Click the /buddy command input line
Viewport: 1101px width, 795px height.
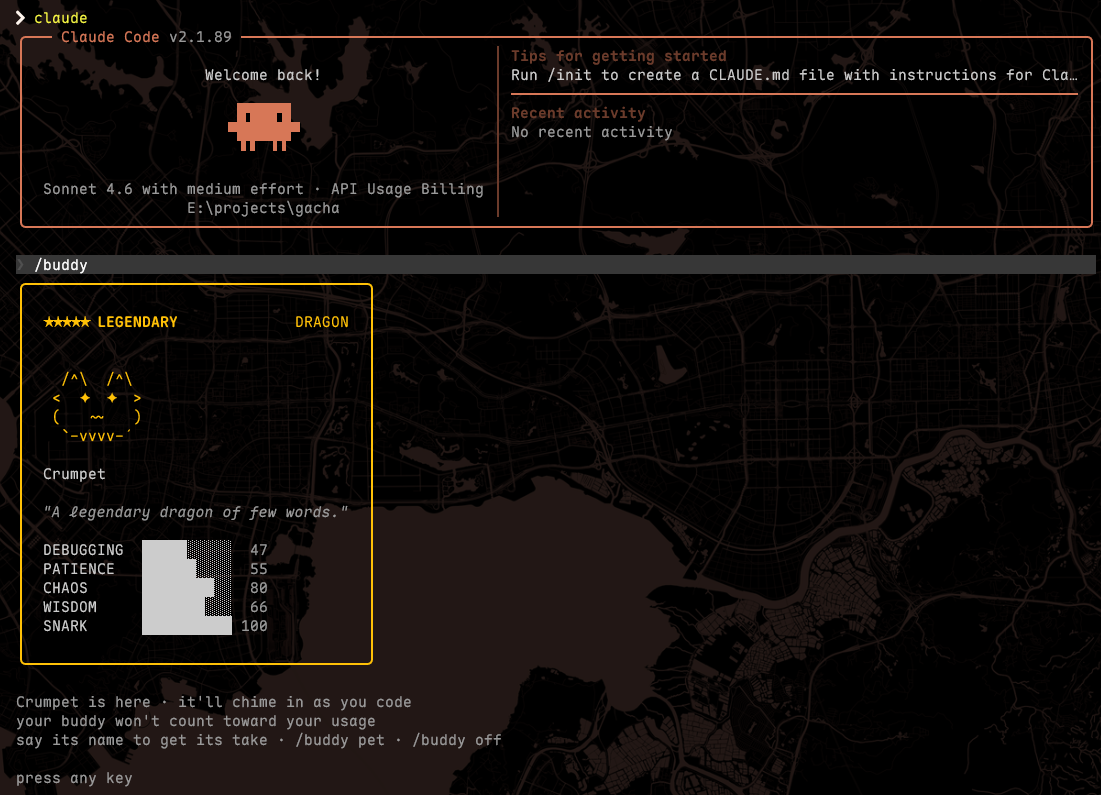pos(555,265)
